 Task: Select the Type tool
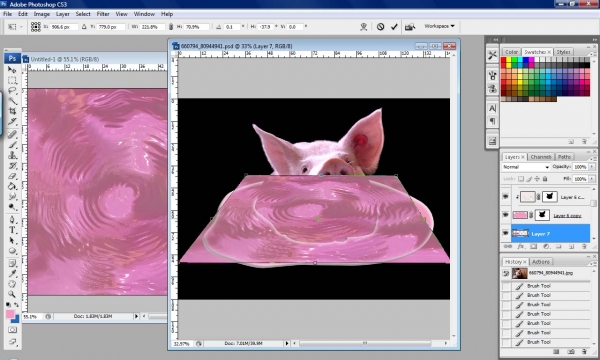[12, 230]
